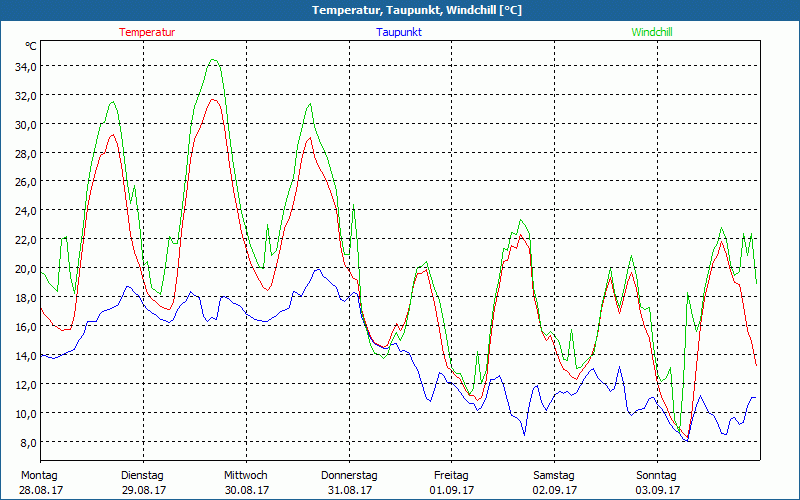This screenshot has width=800, height=500.
Task: Click the Freitag day label
Action: (x=452, y=475)
